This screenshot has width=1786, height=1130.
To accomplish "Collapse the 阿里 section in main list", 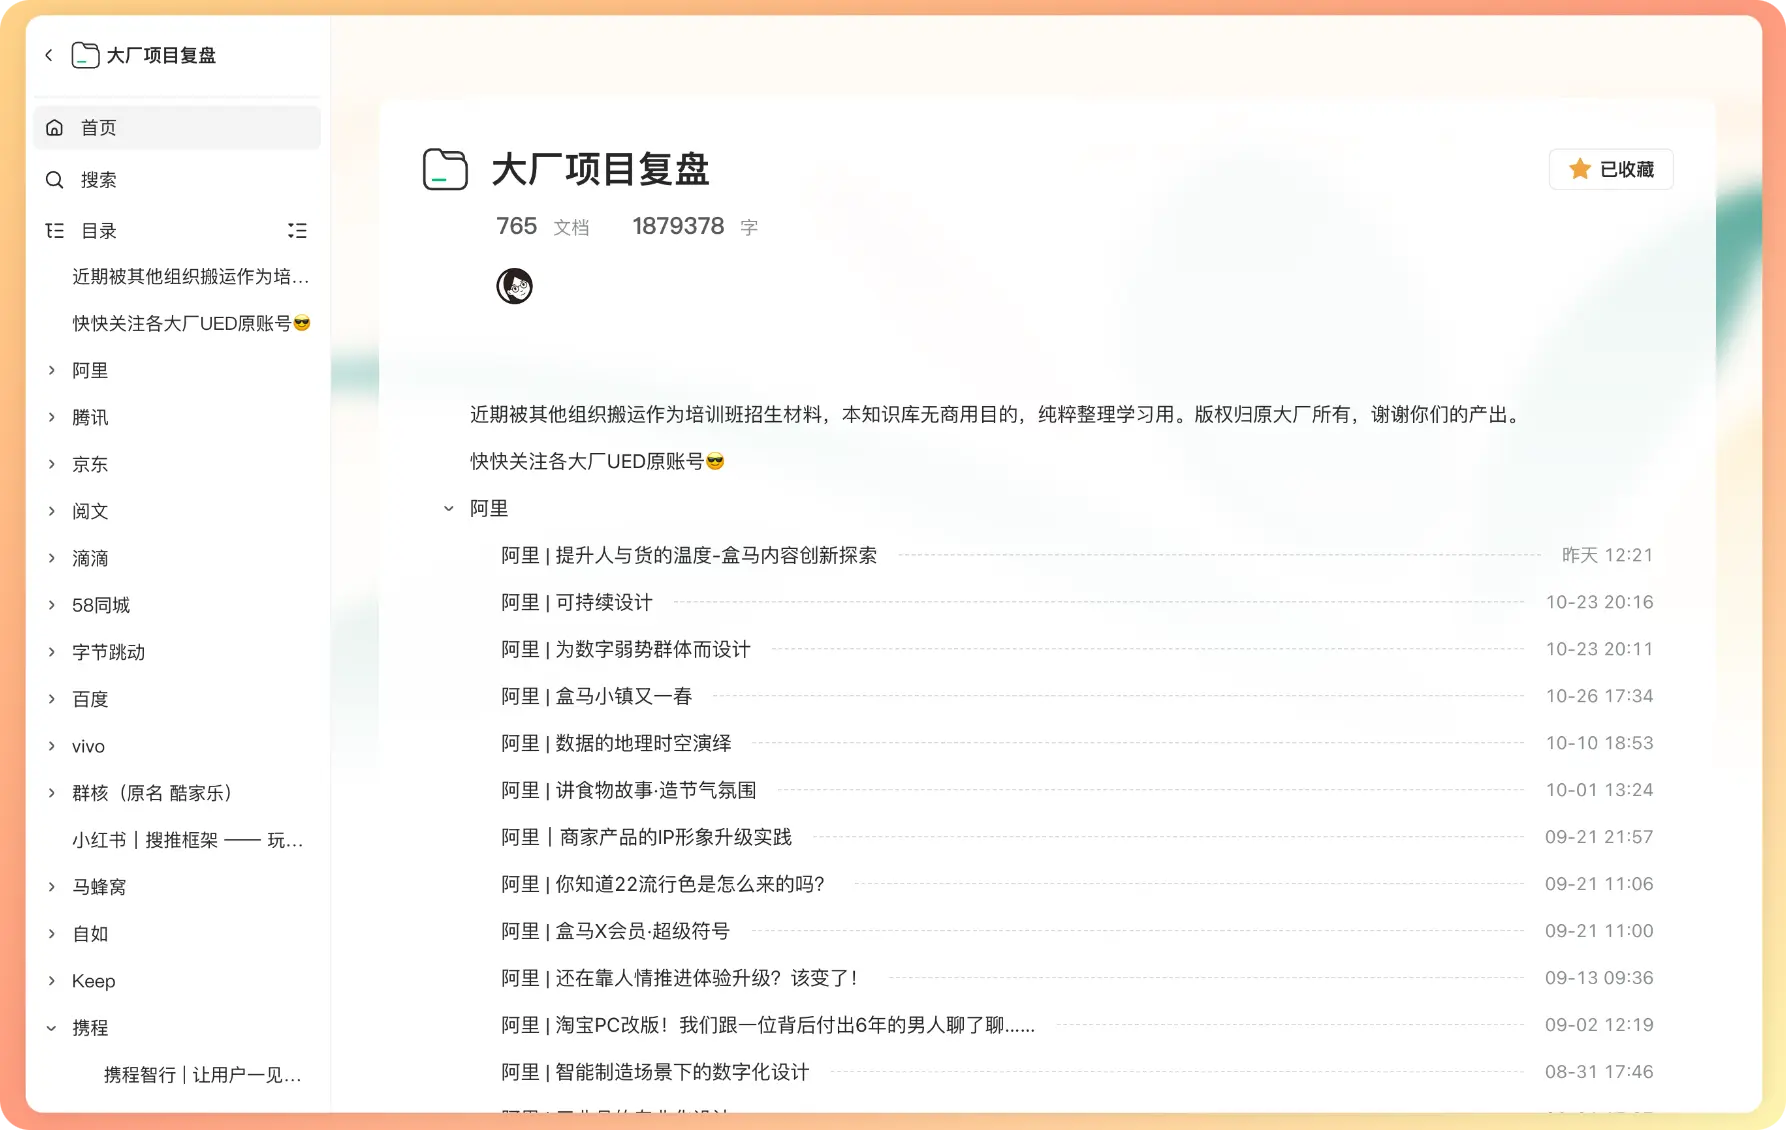I will coord(449,509).
